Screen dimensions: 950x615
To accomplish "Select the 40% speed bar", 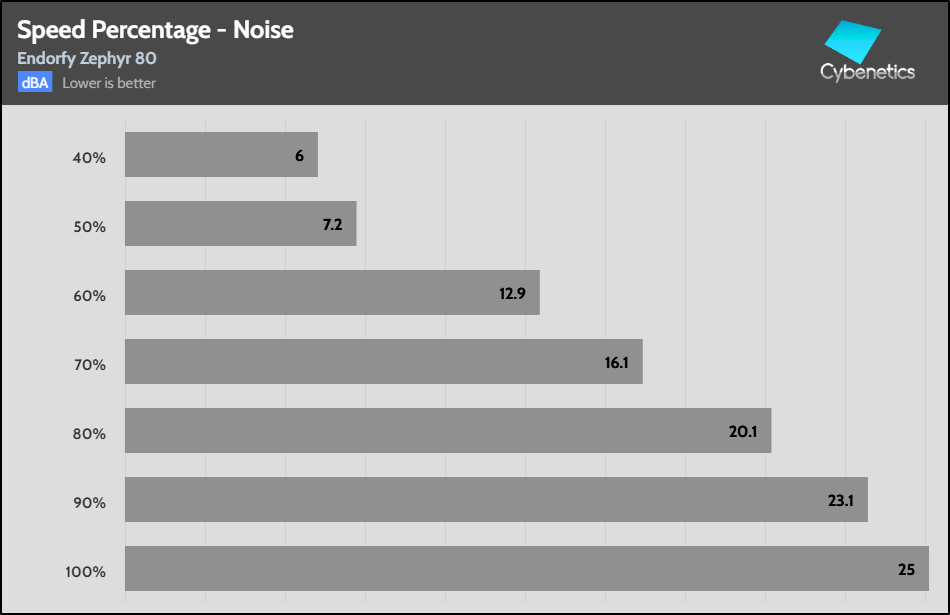I will [x=221, y=155].
